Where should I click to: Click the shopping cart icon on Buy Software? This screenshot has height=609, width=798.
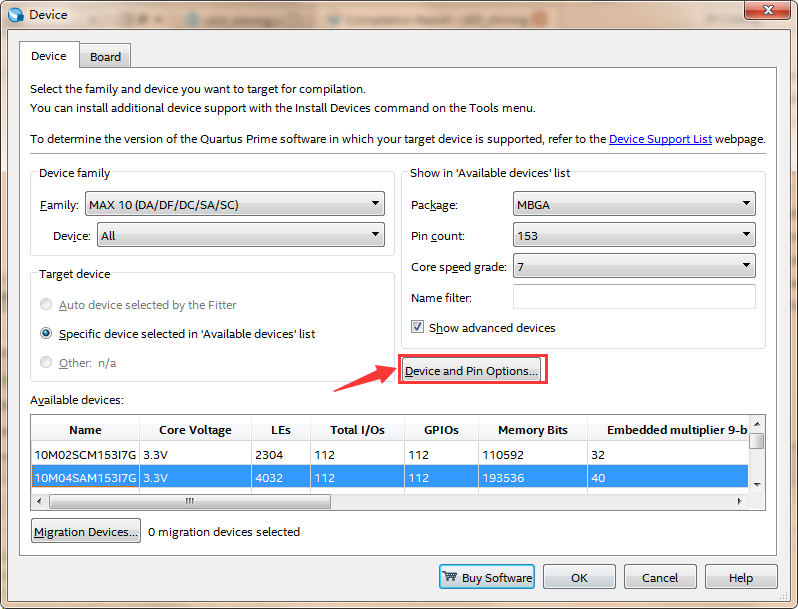450,576
